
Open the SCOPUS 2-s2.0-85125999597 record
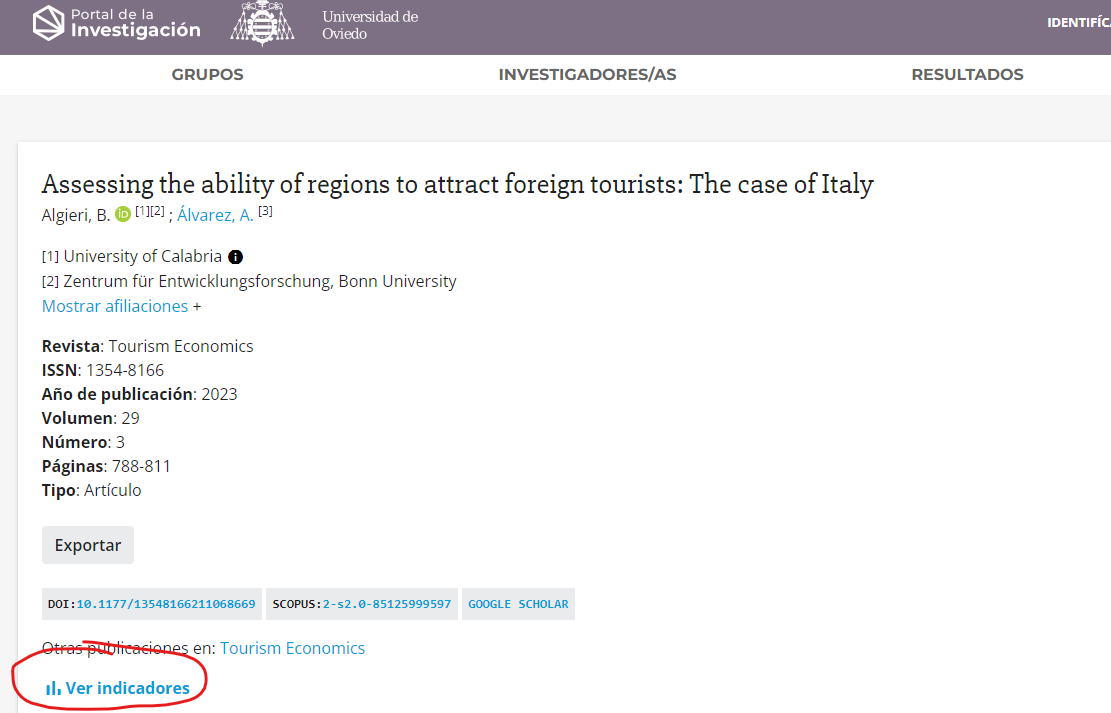(386, 604)
